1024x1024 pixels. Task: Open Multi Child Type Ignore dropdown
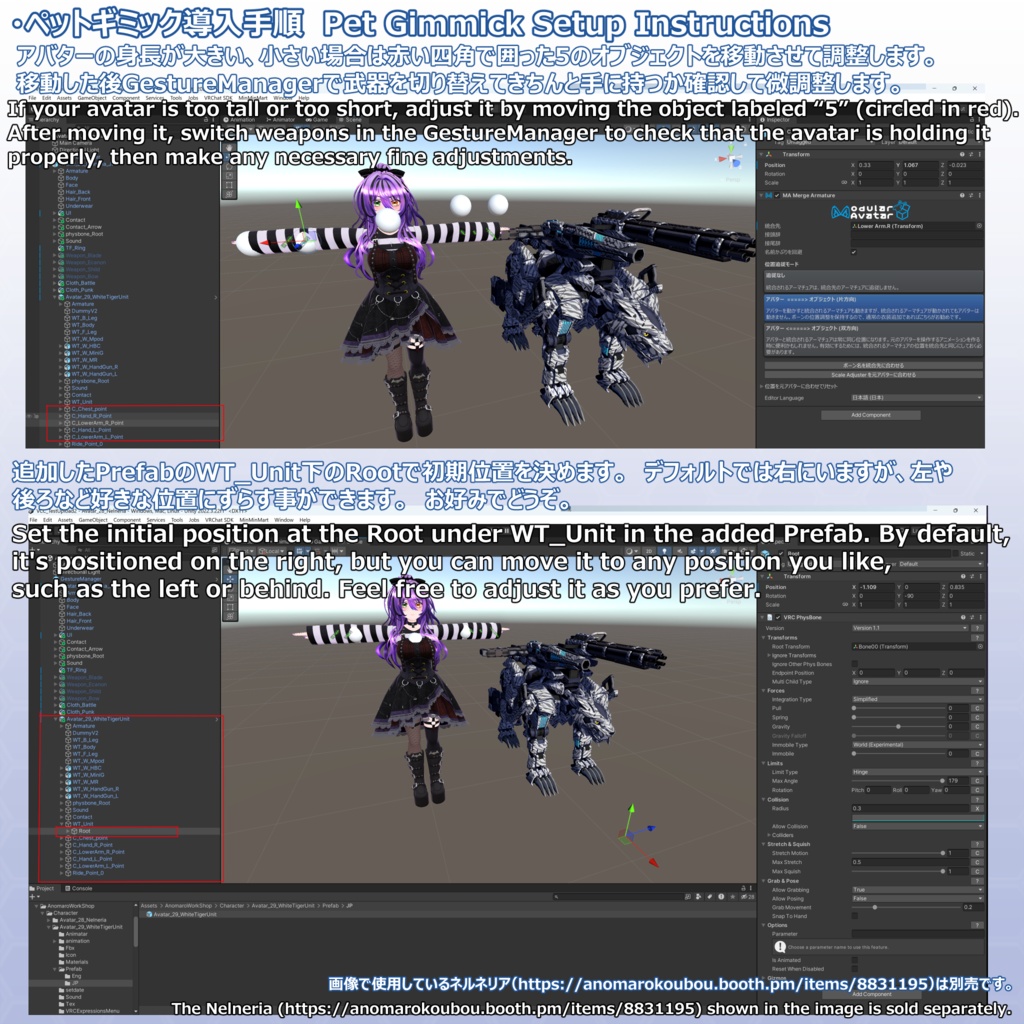[x=917, y=682]
